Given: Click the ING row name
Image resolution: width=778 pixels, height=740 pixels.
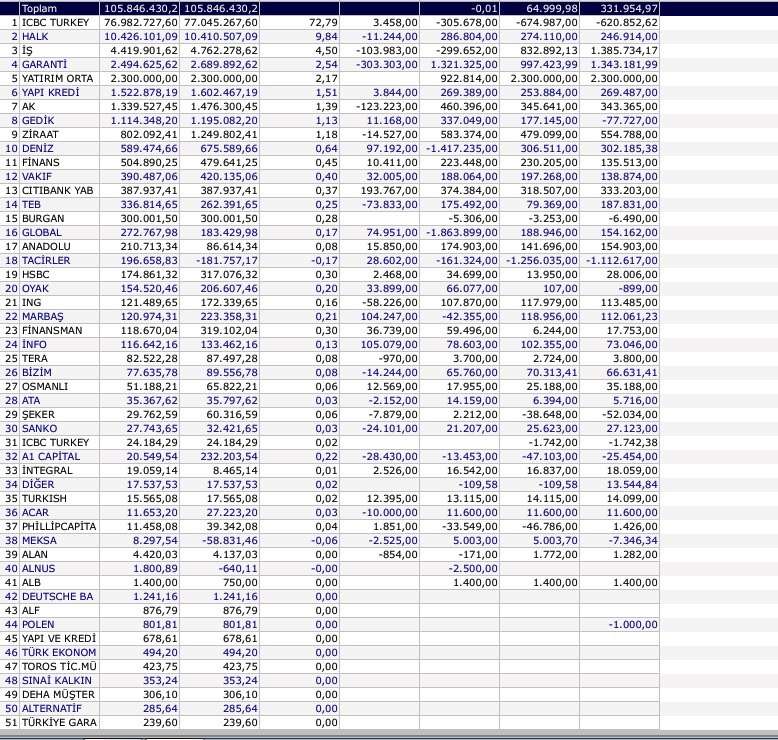Looking at the screenshot, I should click(x=31, y=302).
